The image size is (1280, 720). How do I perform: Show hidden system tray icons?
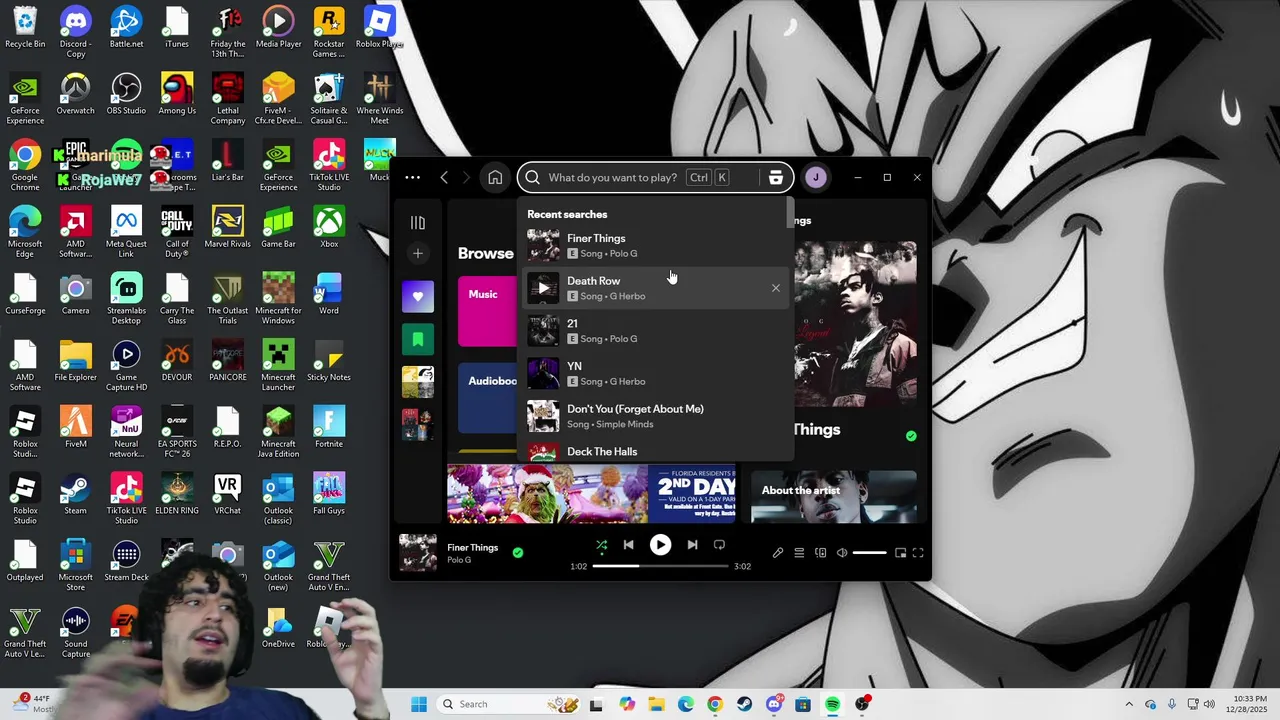pyautogui.click(x=1129, y=704)
